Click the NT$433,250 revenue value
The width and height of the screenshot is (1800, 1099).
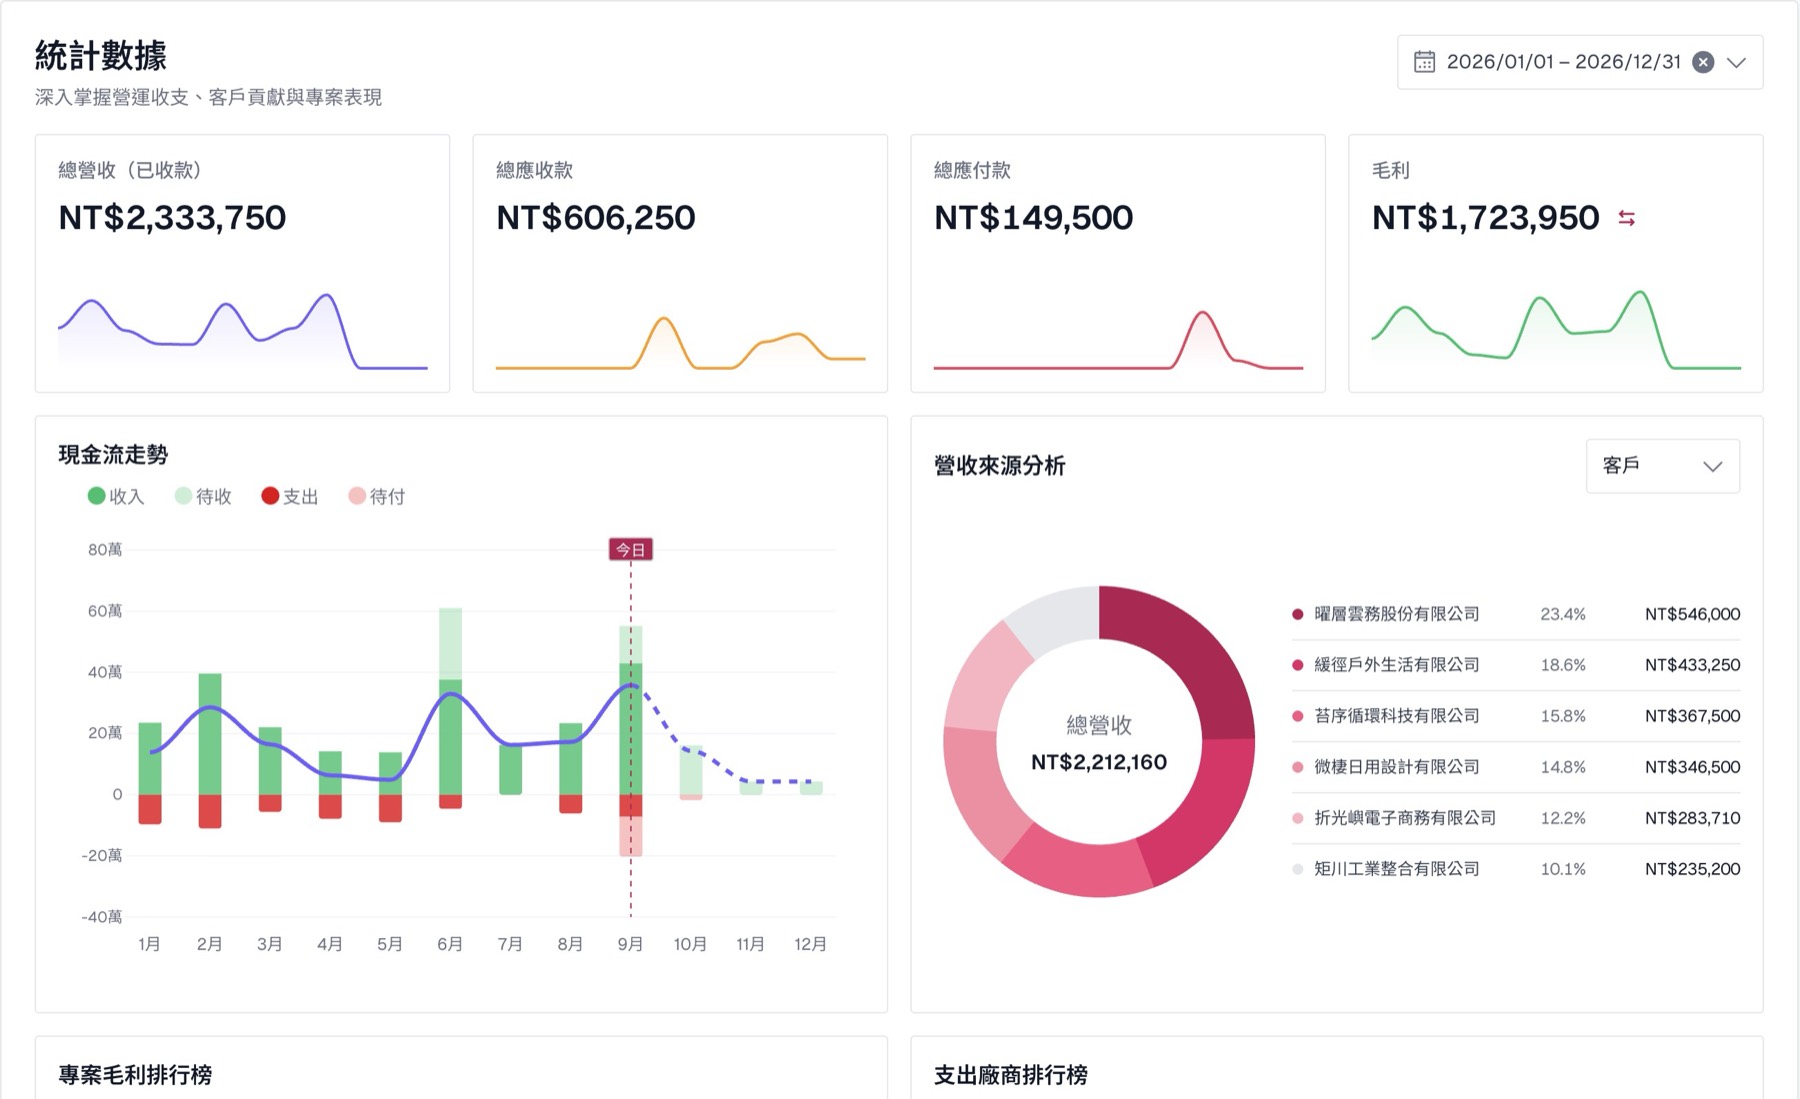pyautogui.click(x=1692, y=665)
